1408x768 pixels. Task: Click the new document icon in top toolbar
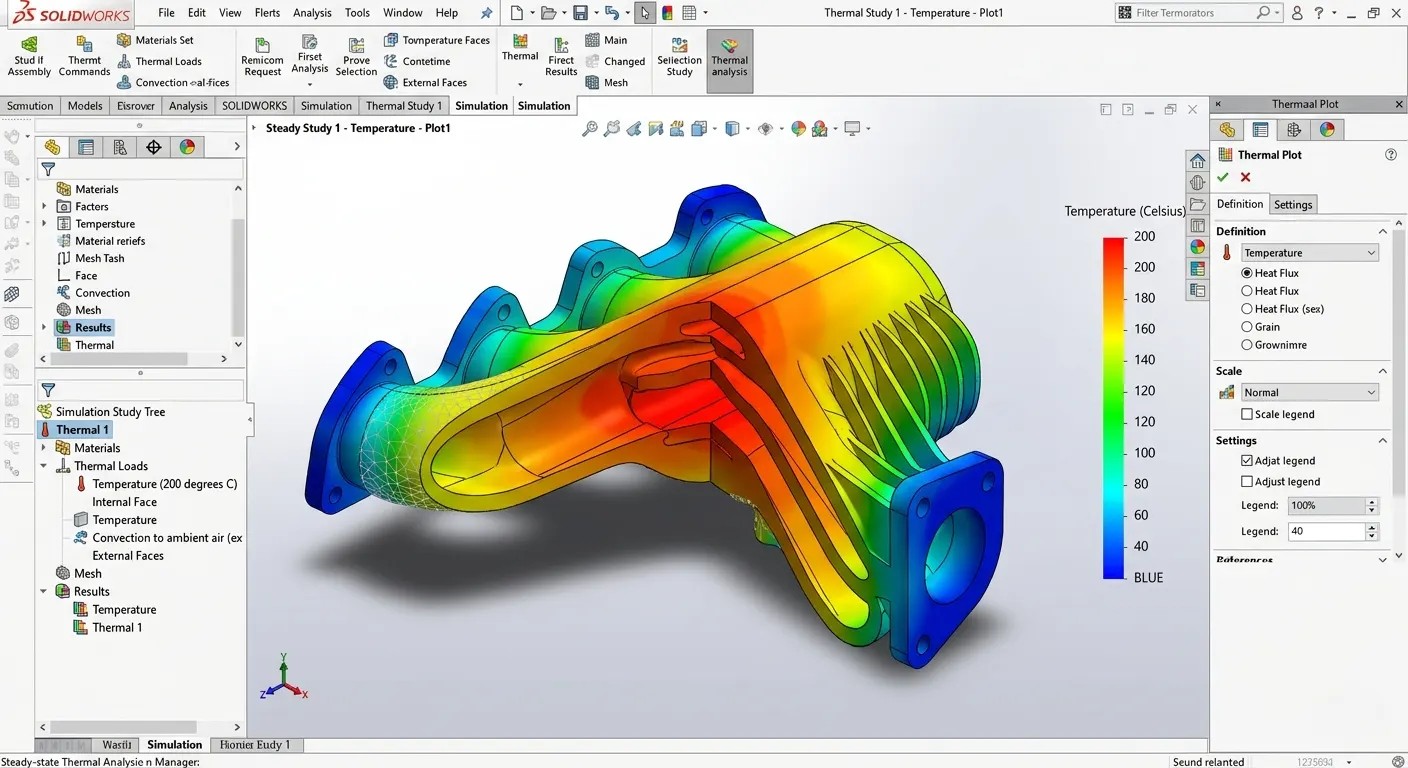tap(516, 13)
